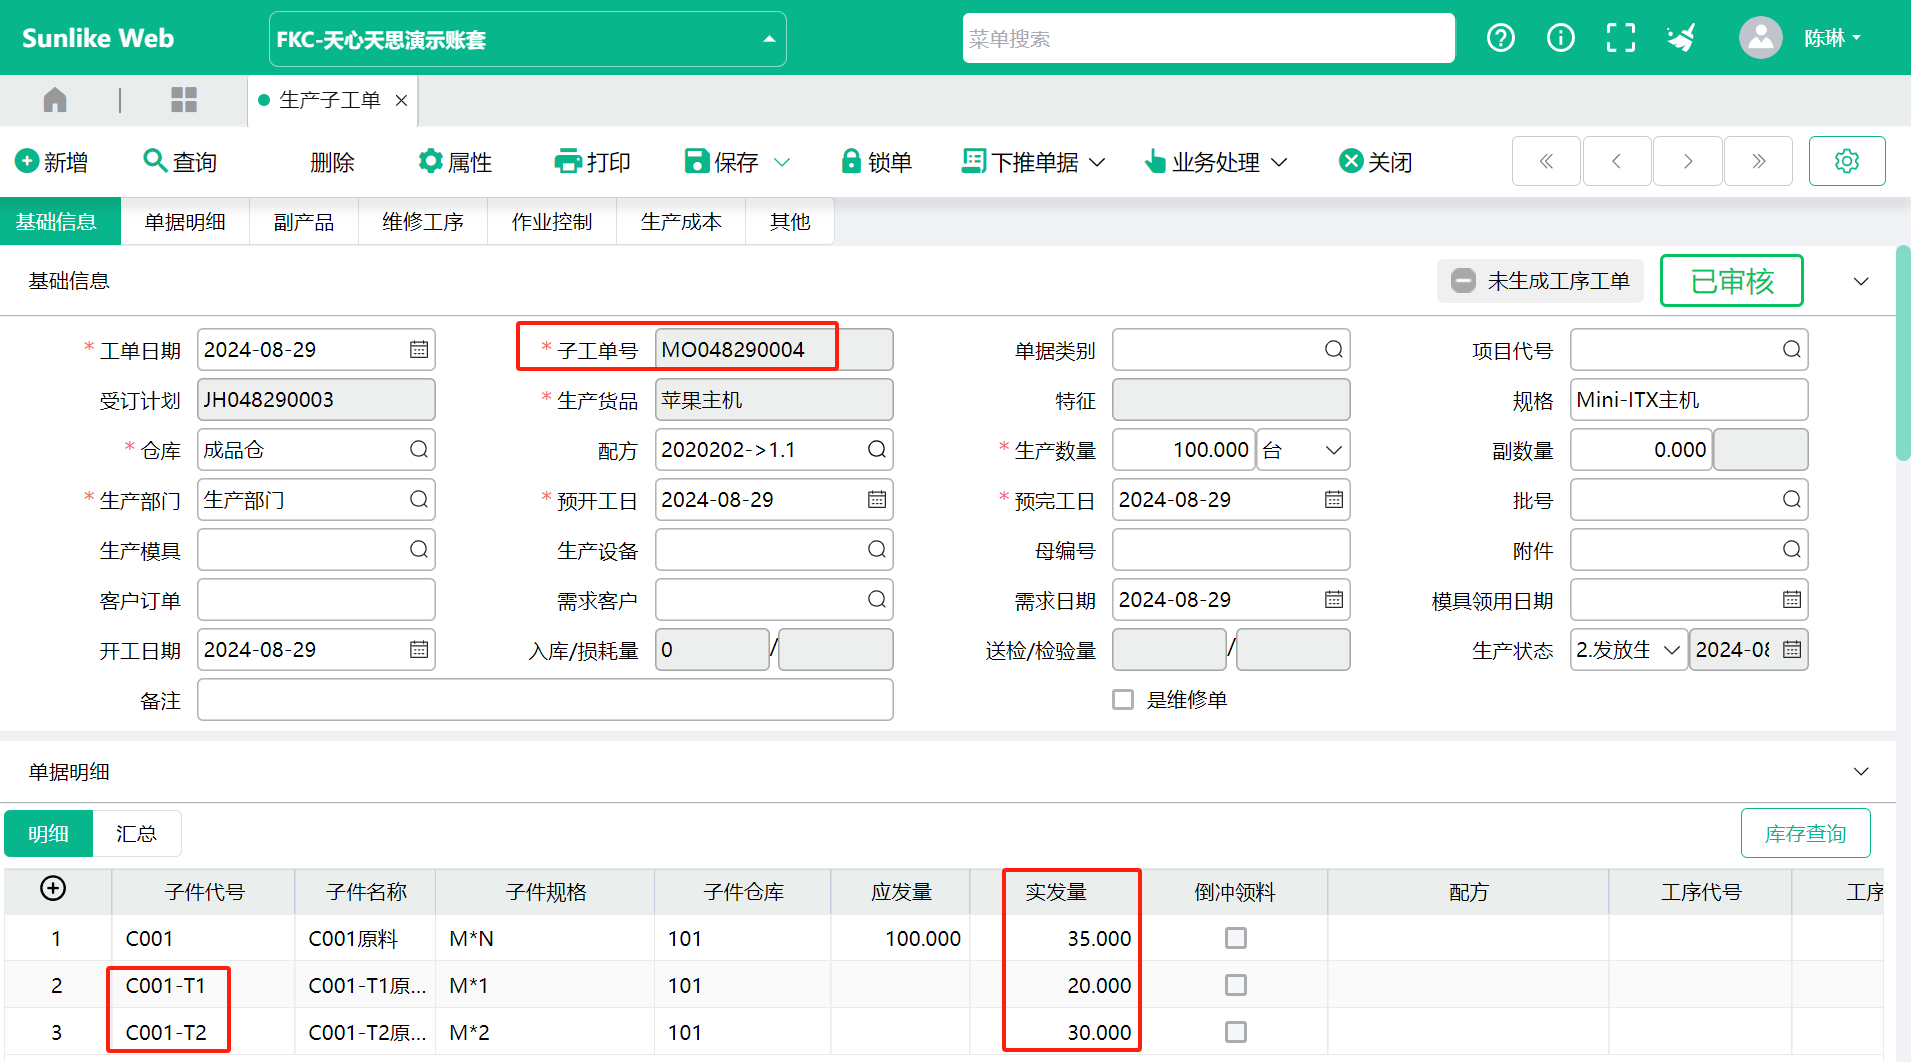Click 新增 to add a new record
The height and width of the screenshot is (1062, 1911).
pos(52,162)
